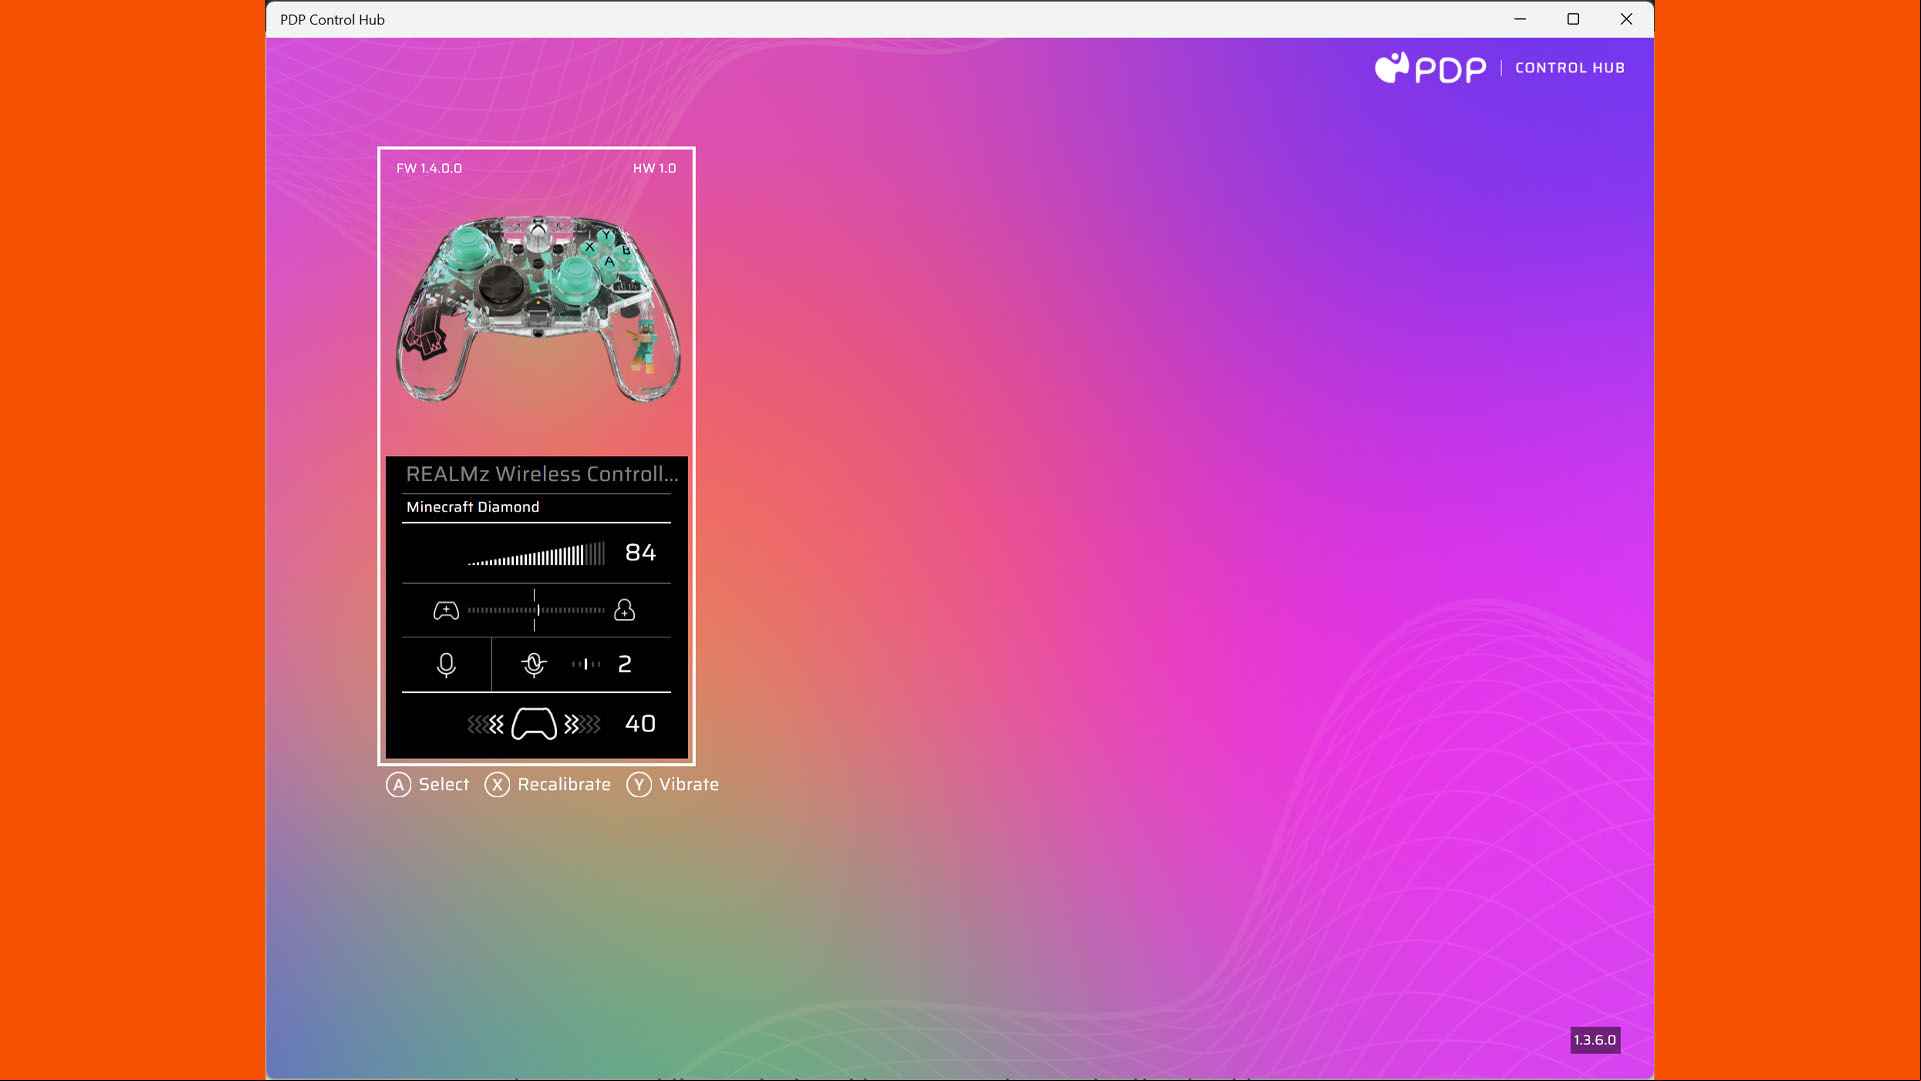Click the volume level bar showing 84

(536, 554)
